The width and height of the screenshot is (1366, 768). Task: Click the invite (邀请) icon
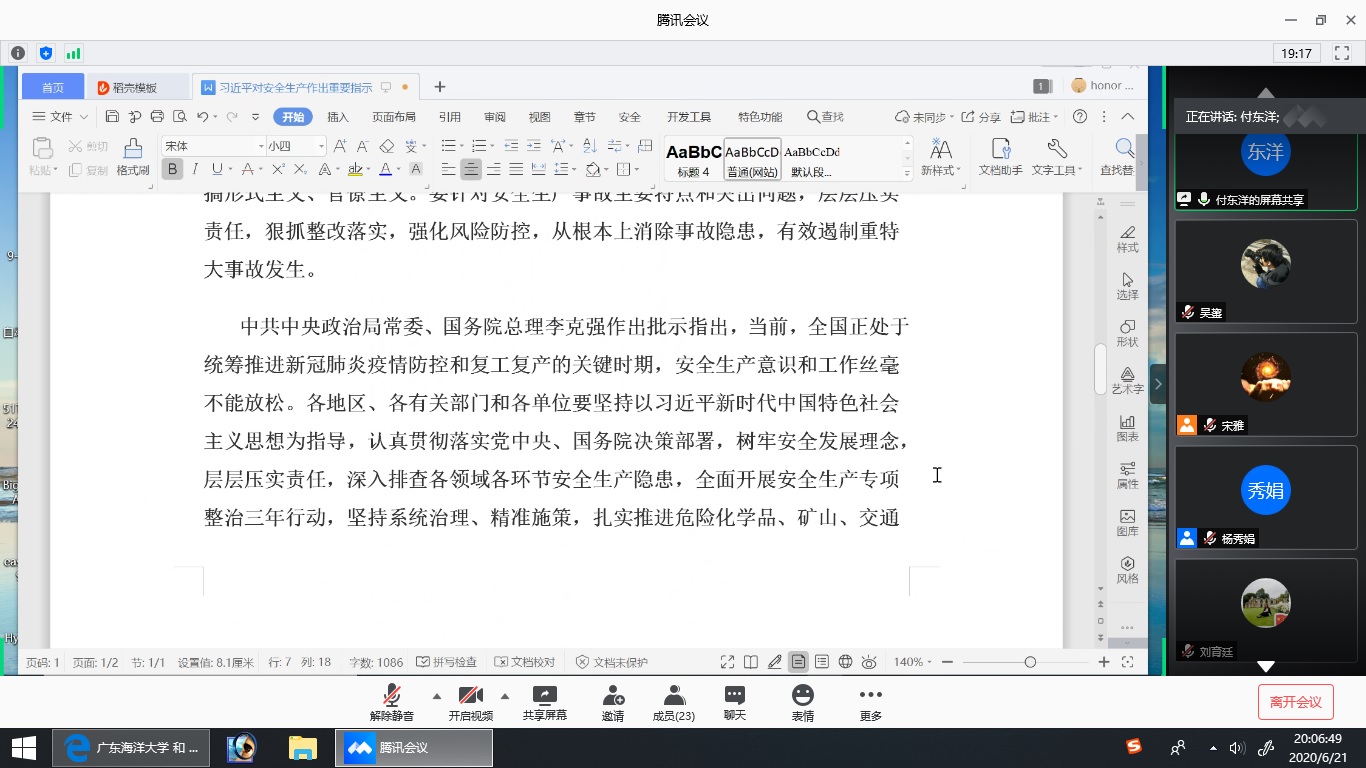(613, 696)
